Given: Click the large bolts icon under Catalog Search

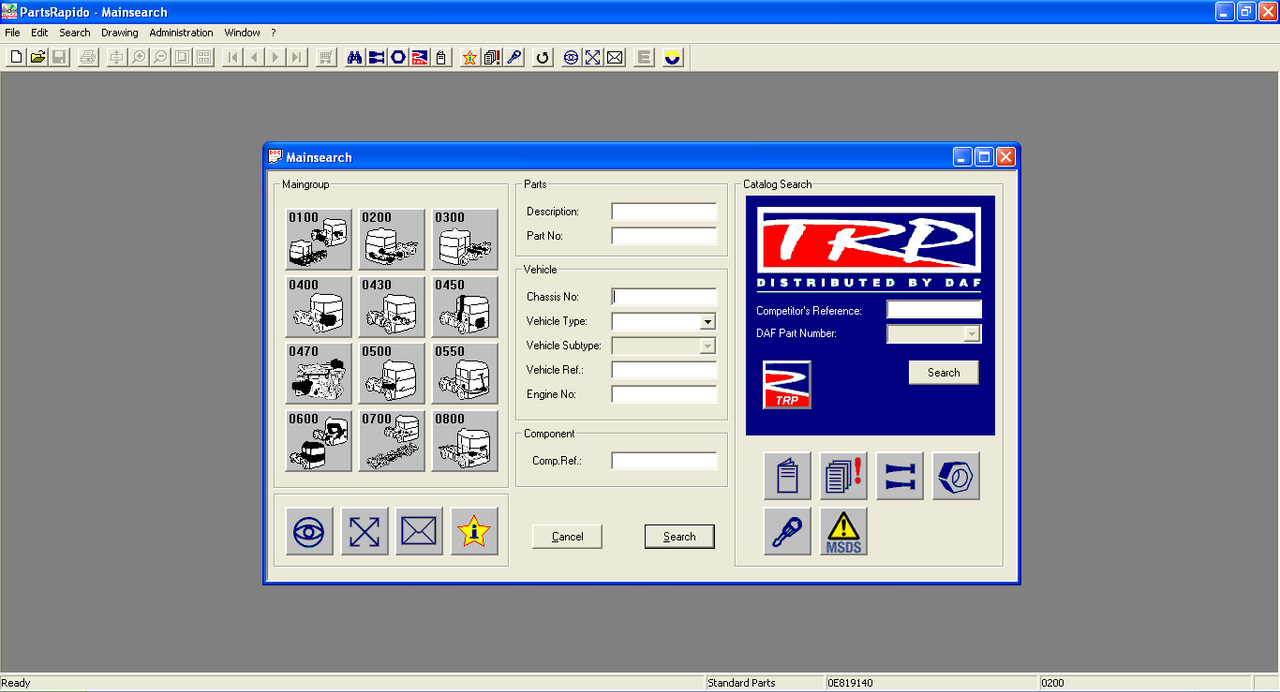Looking at the screenshot, I should (899, 476).
